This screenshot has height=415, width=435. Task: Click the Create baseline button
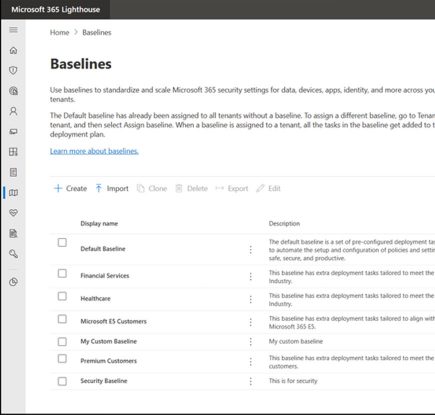coord(70,188)
